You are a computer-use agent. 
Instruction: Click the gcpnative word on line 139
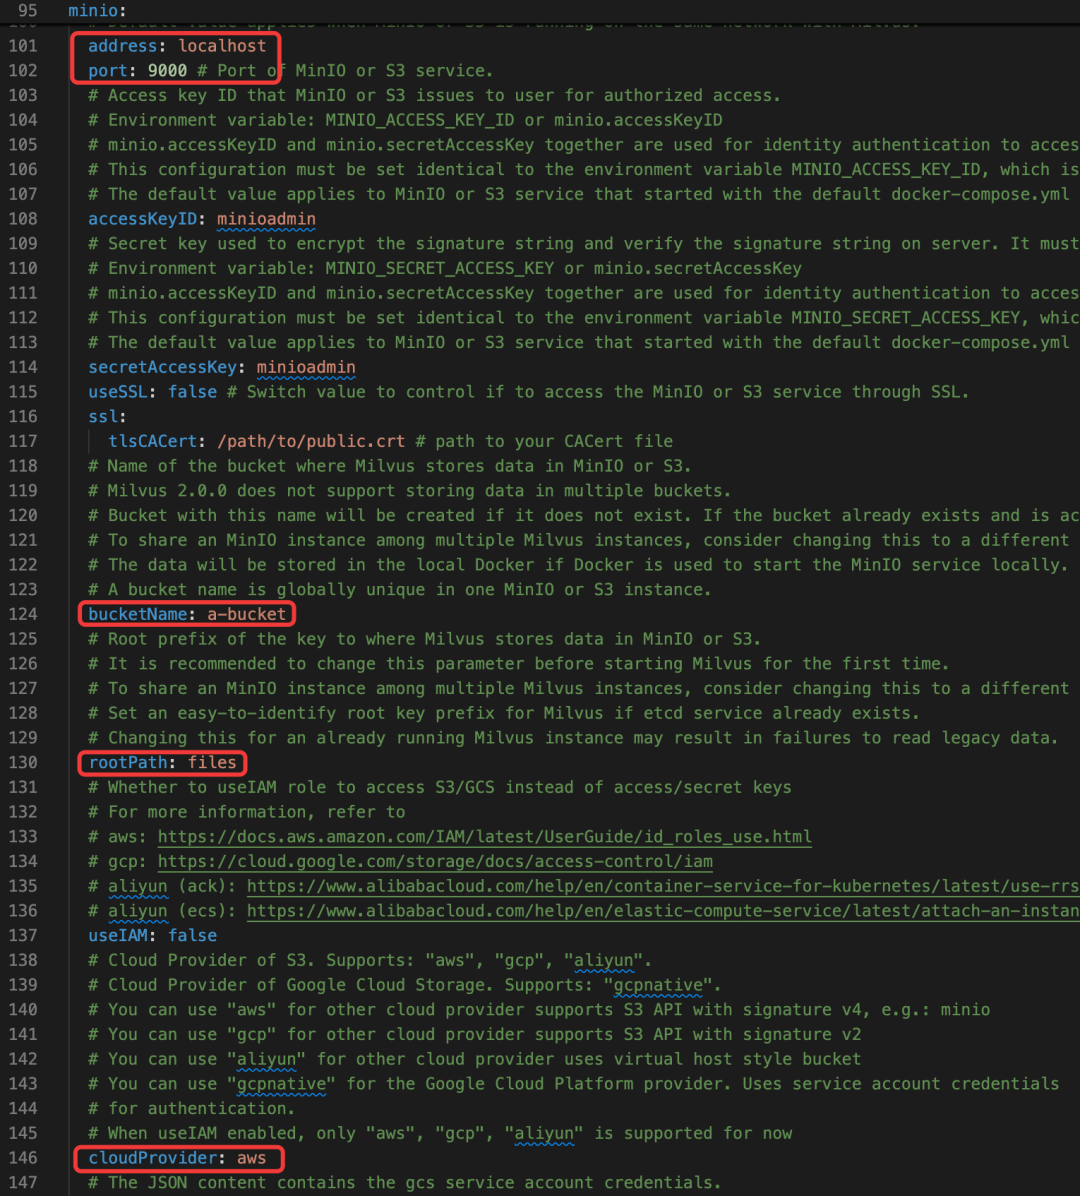657,985
